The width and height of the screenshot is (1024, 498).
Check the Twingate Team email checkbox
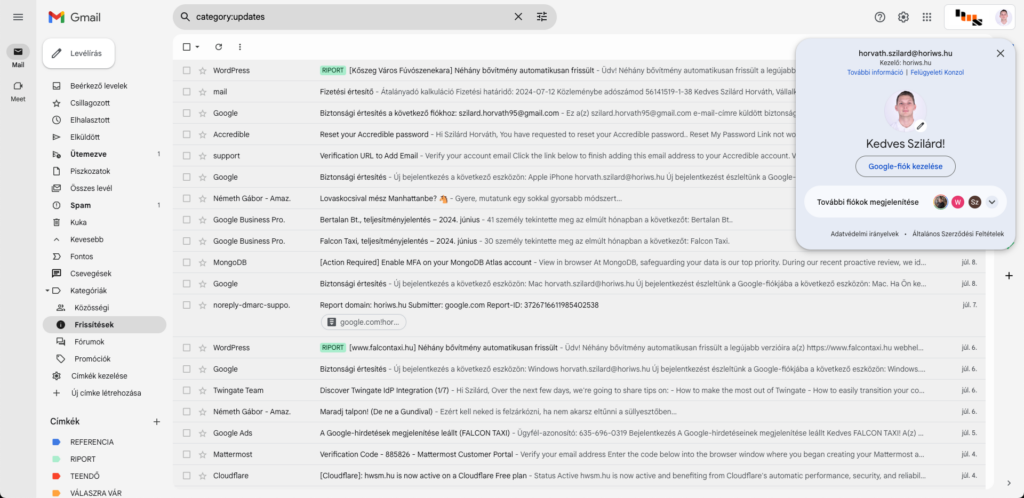(x=187, y=390)
